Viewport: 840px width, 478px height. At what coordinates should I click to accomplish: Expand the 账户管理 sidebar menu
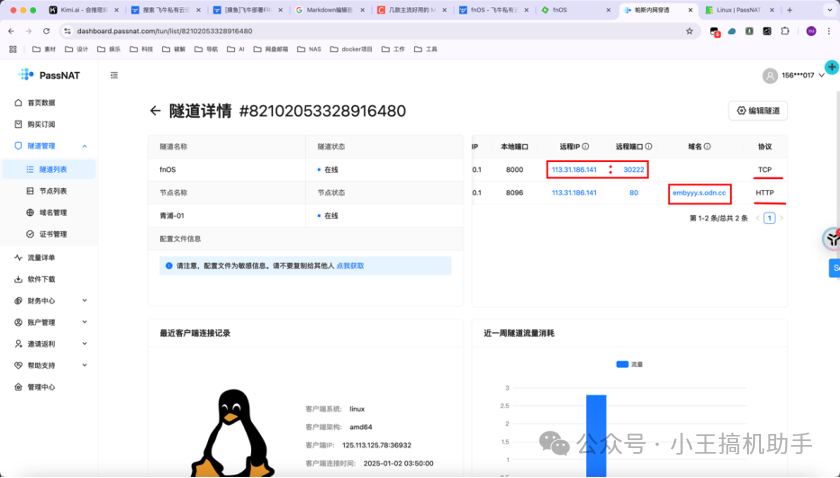tap(84, 322)
